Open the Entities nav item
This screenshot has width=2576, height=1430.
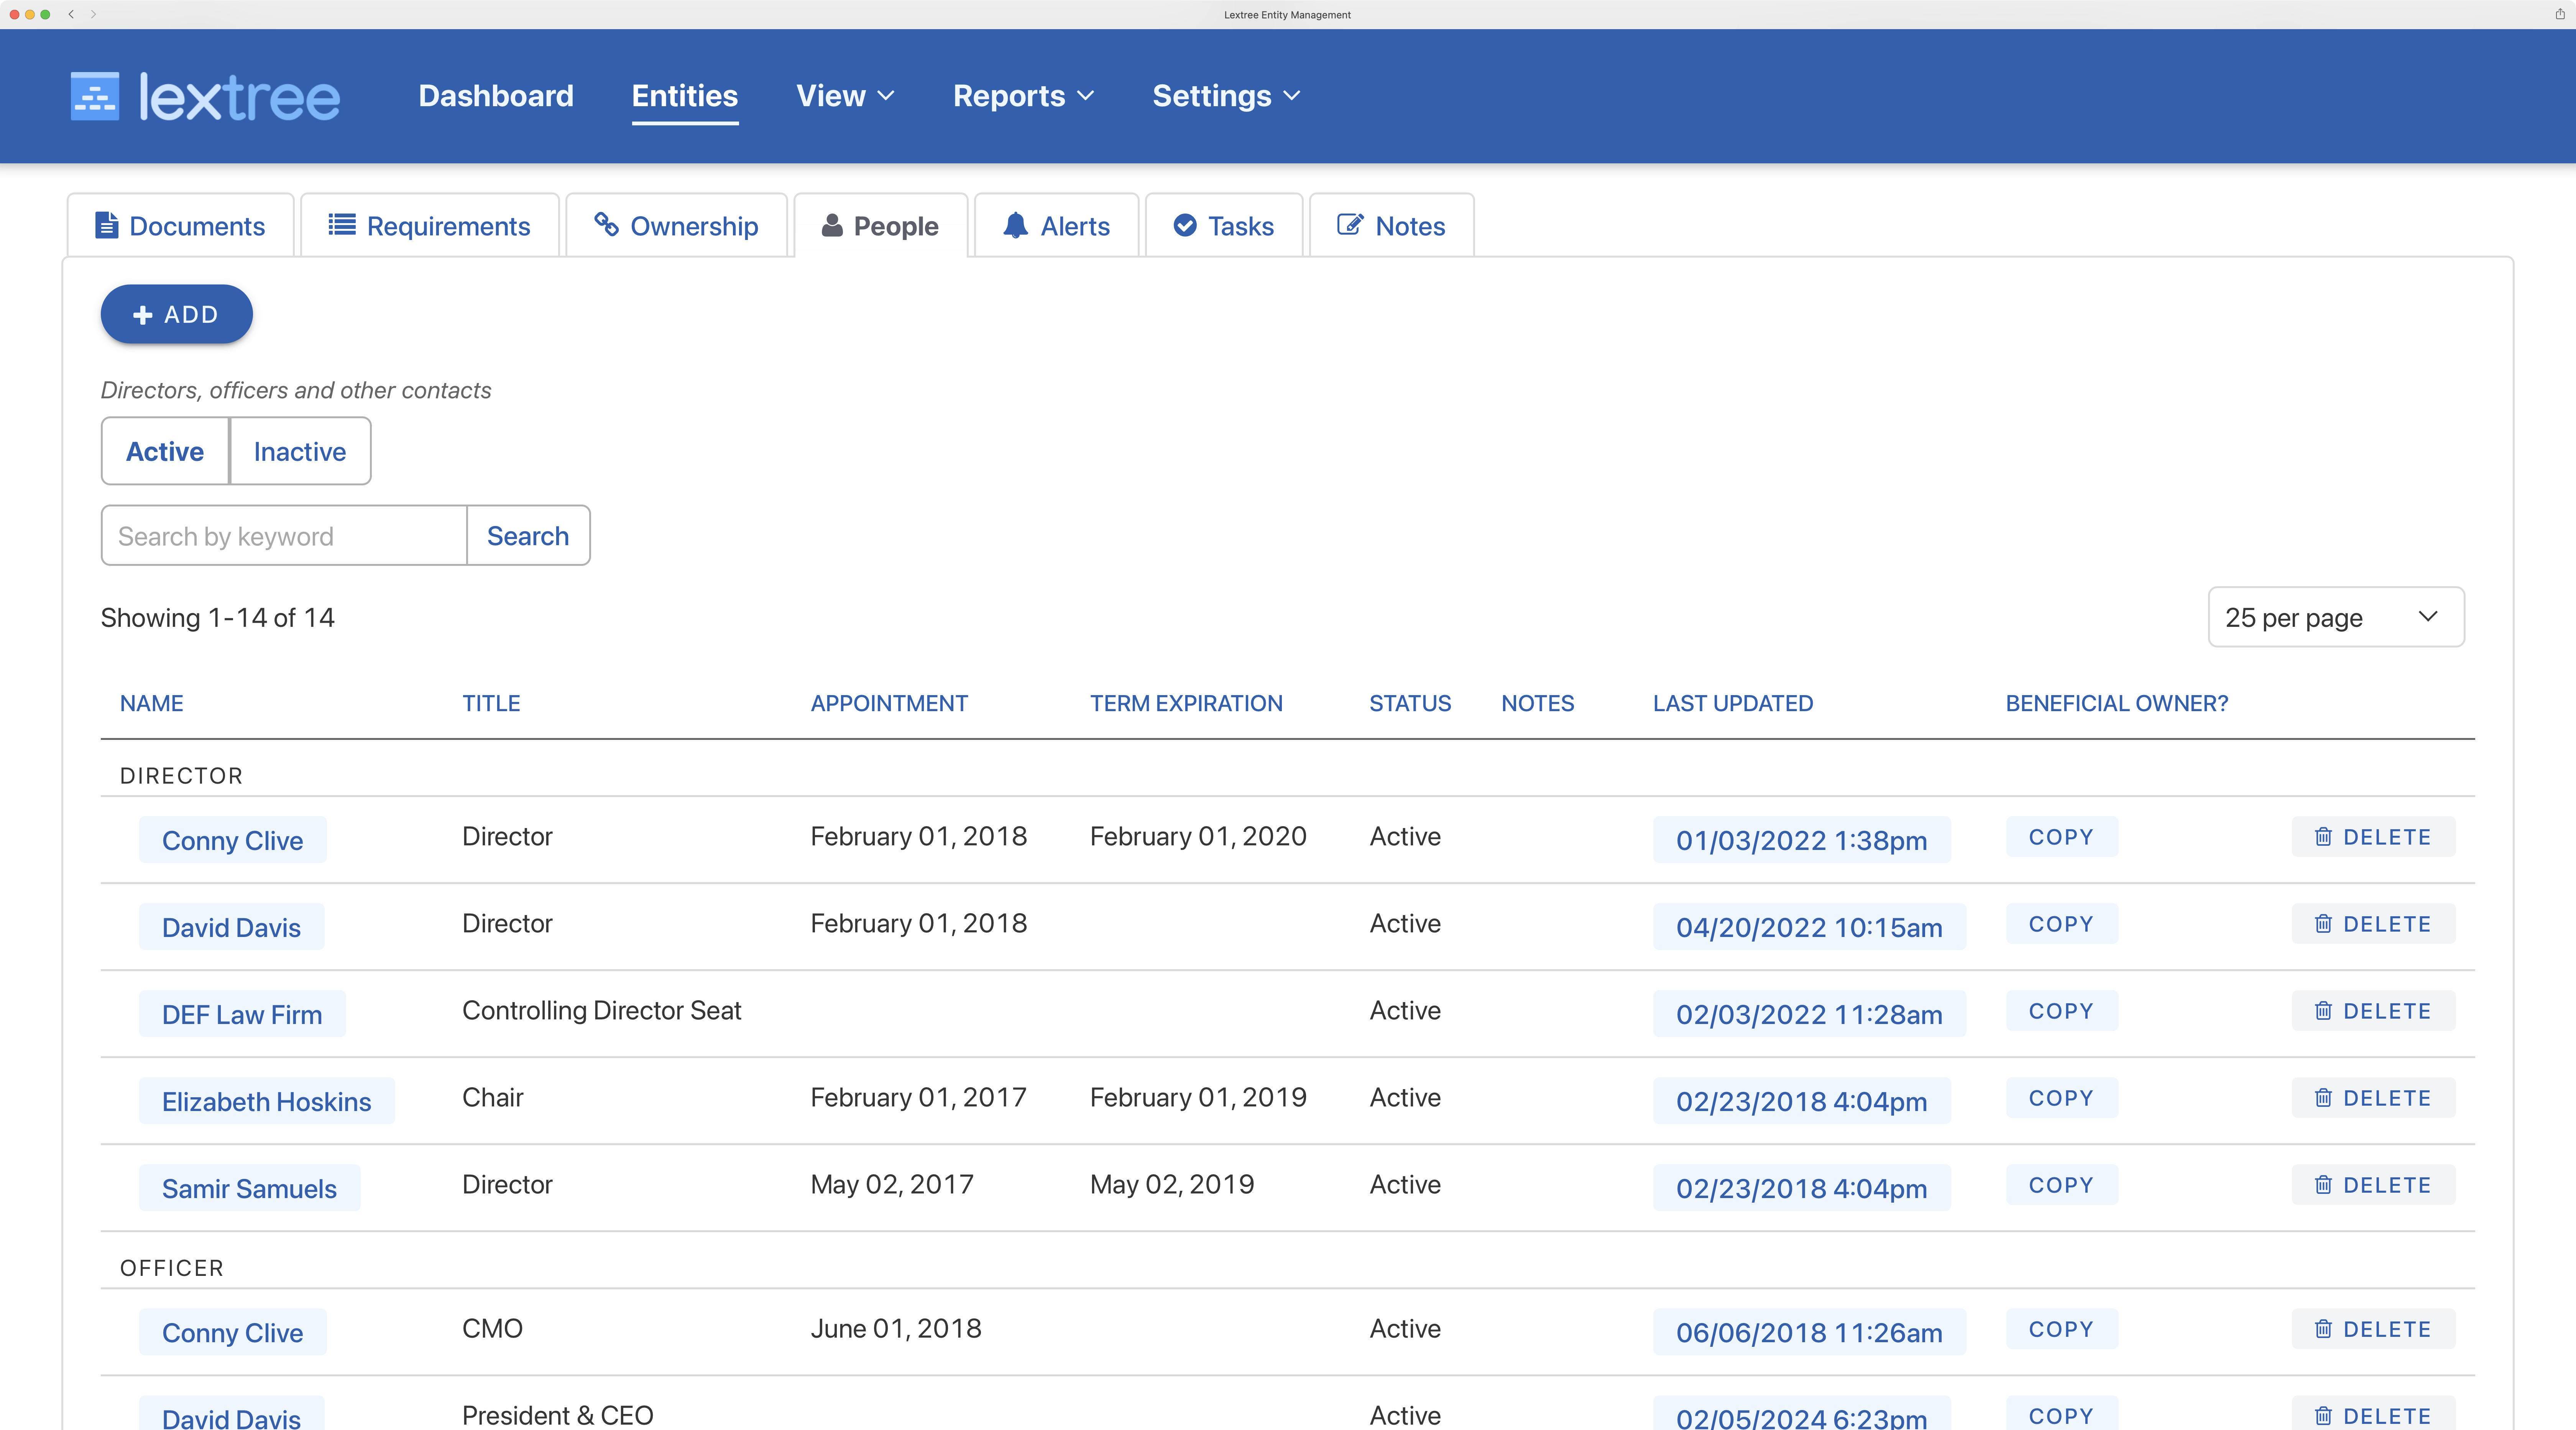[685, 96]
